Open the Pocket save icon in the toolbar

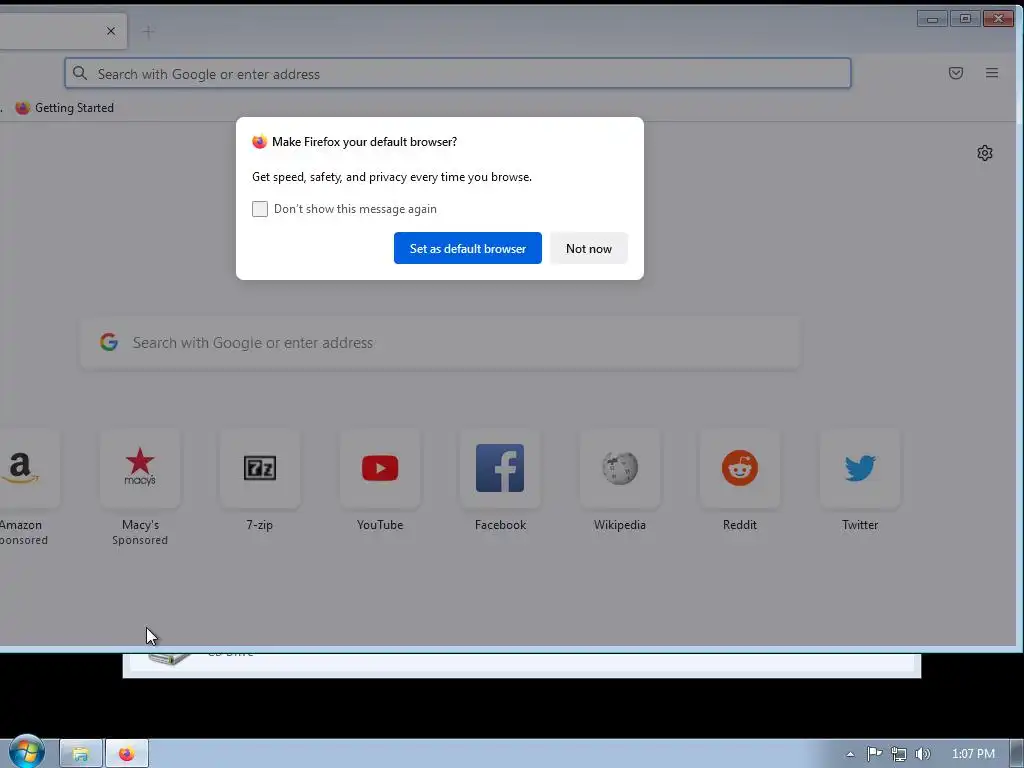[955, 73]
